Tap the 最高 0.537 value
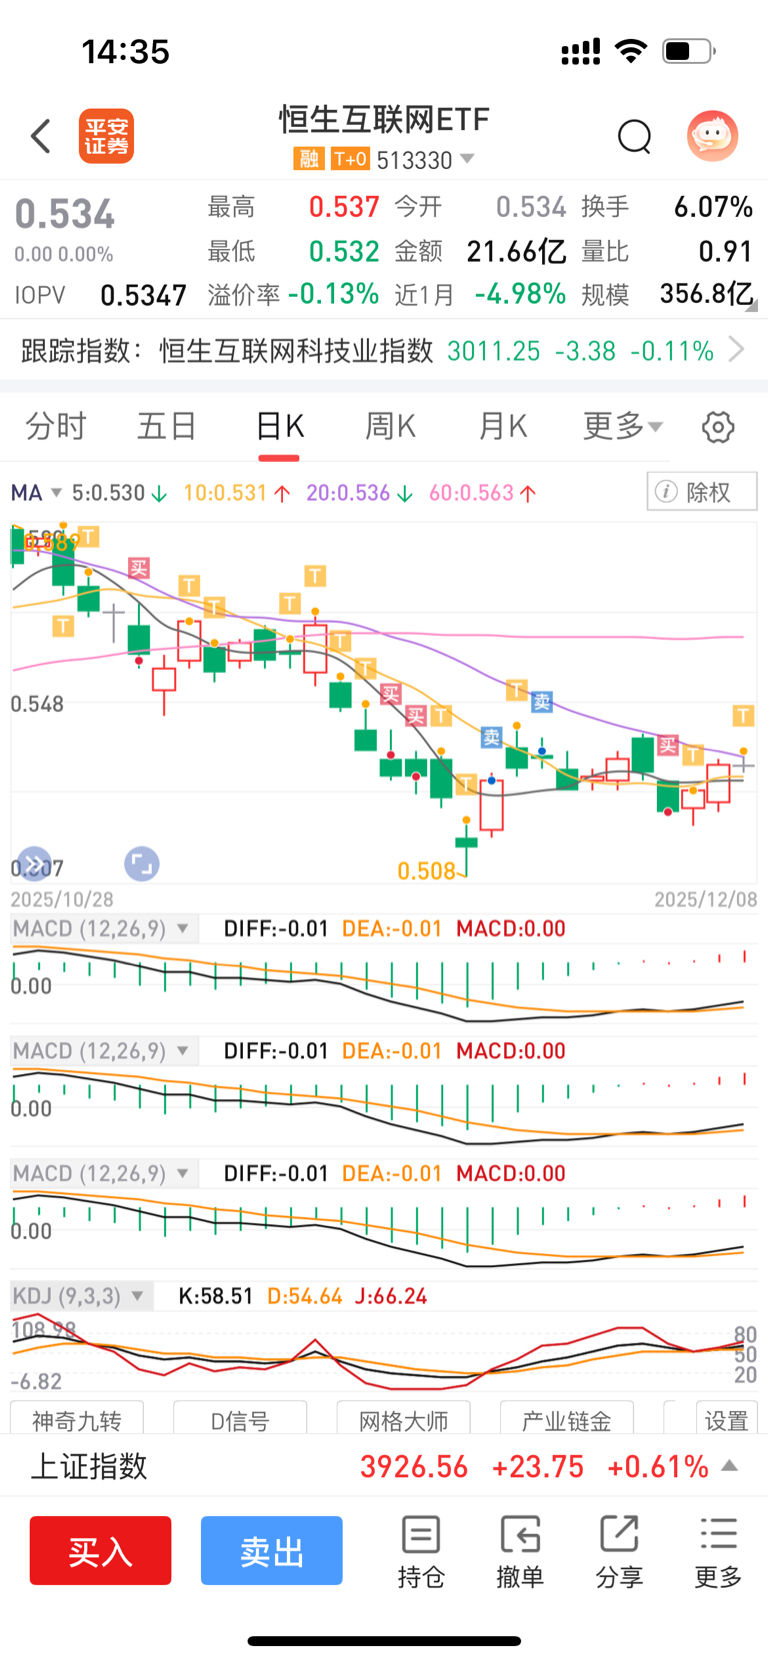The height and width of the screenshot is (1663, 768). tap(344, 207)
